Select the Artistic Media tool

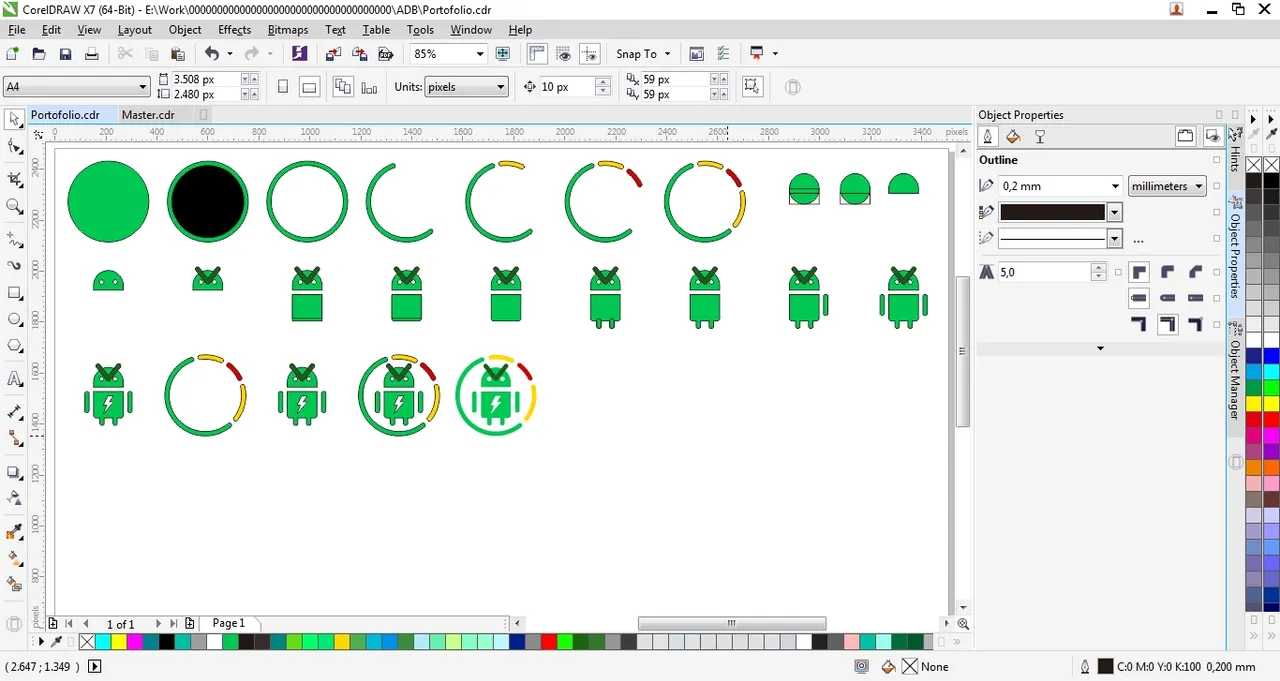coord(14,266)
